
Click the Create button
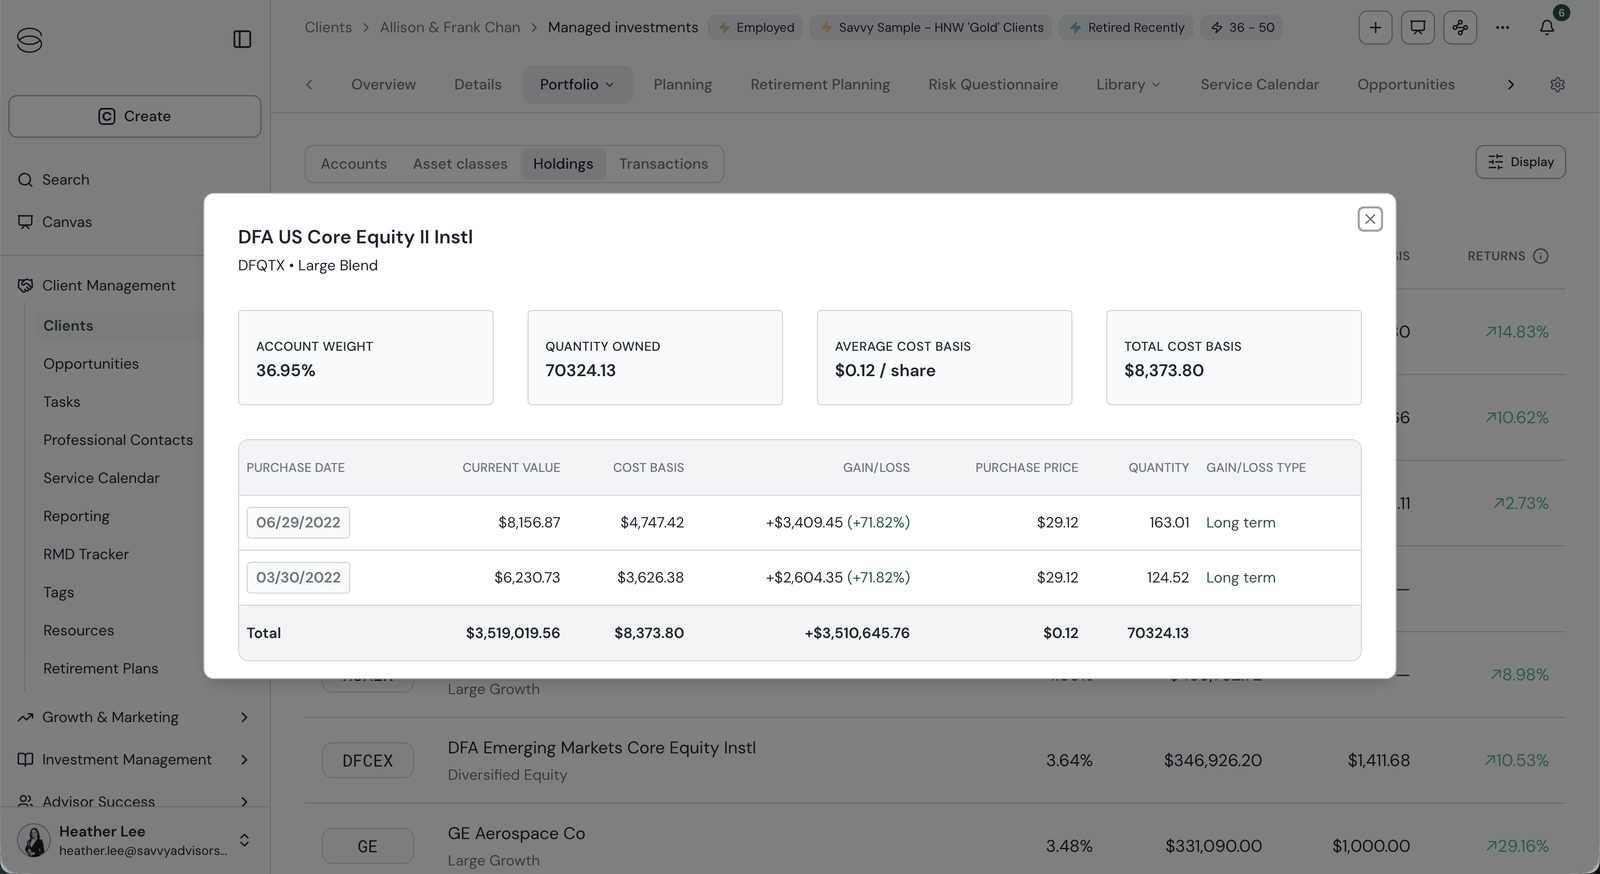pyautogui.click(x=135, y=116)
